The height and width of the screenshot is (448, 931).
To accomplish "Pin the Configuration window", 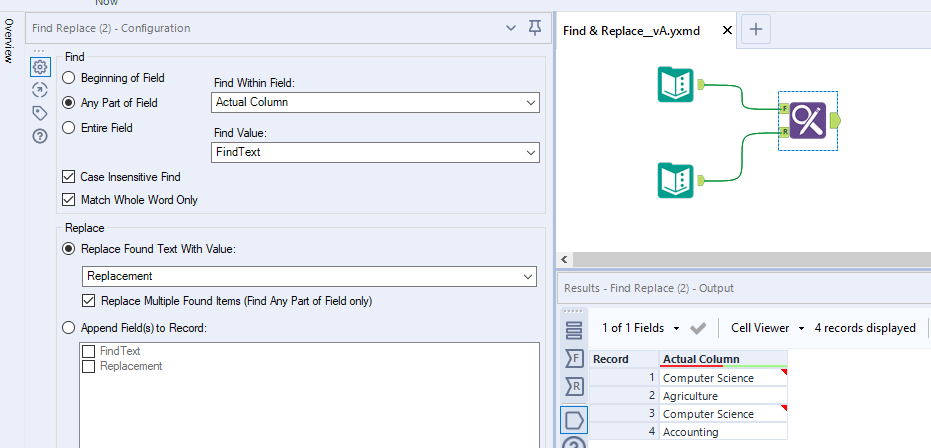I will coord(535,29).
